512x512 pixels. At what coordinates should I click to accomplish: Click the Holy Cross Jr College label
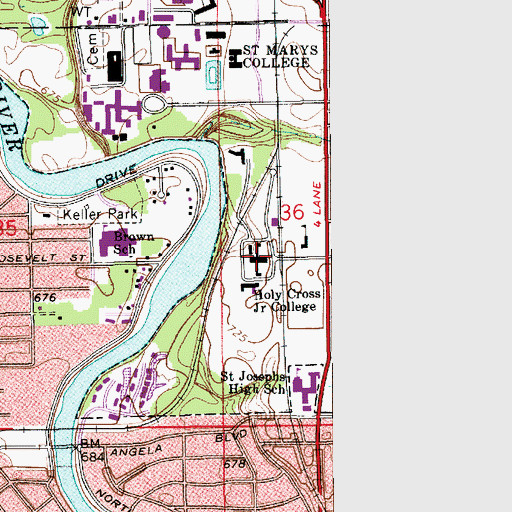pos(287,300)
